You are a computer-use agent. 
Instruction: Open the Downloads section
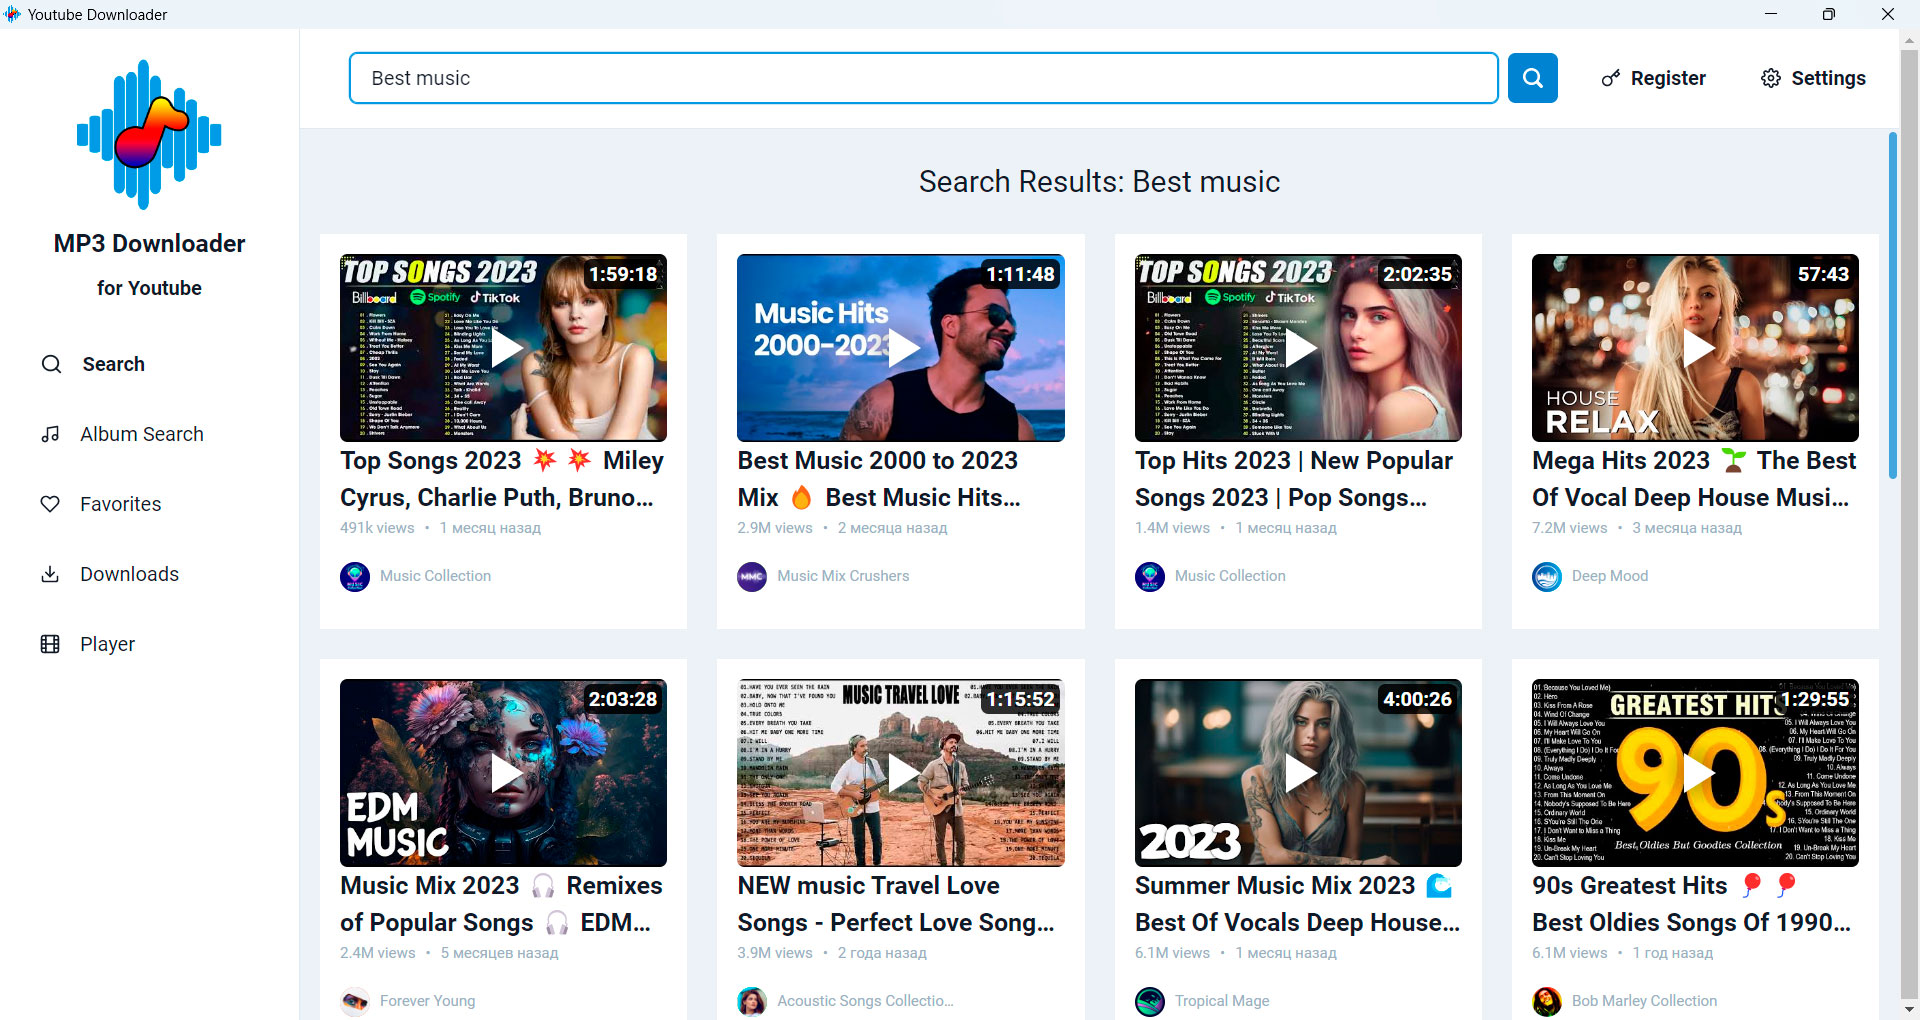pos(129,574)
